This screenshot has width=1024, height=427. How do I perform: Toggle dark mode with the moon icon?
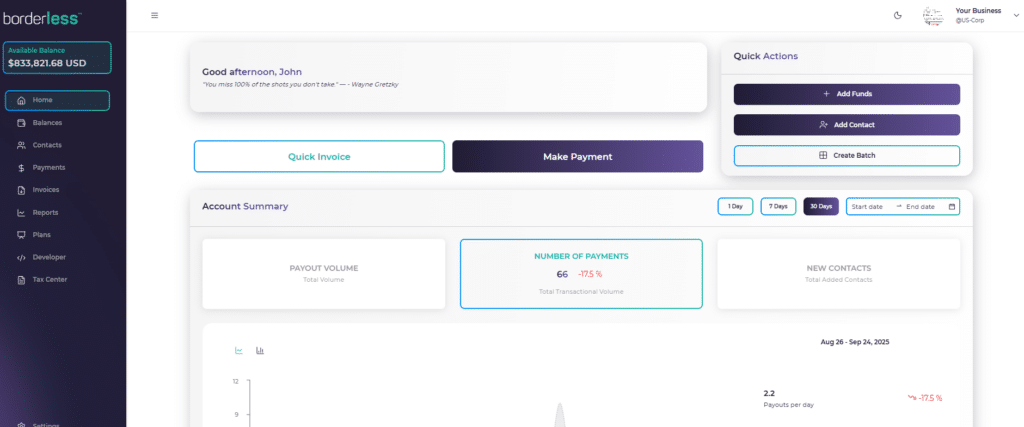pyautogui.click(x=897, y=15)
